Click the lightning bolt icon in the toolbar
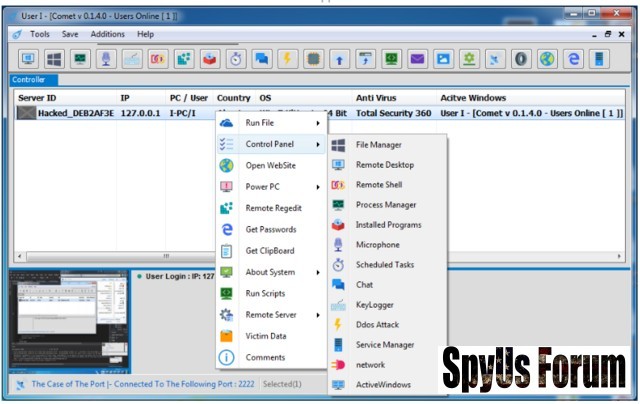The image size is (640, 404). coord(288,58)
